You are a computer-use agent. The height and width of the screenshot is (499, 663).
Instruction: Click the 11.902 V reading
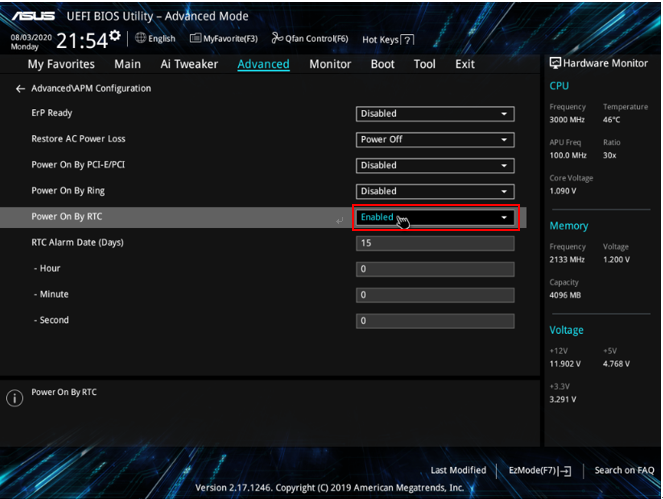coord(565,364)
